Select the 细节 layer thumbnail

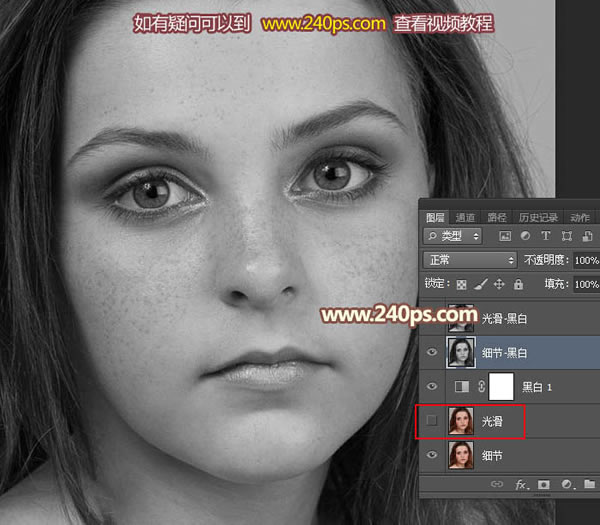point(461,455)
